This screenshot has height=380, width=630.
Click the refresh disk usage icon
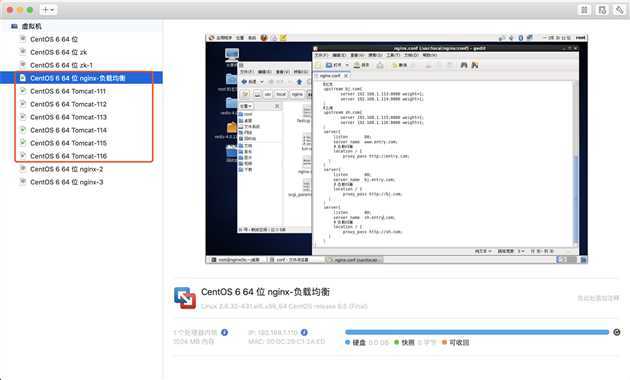coord(617,332)
